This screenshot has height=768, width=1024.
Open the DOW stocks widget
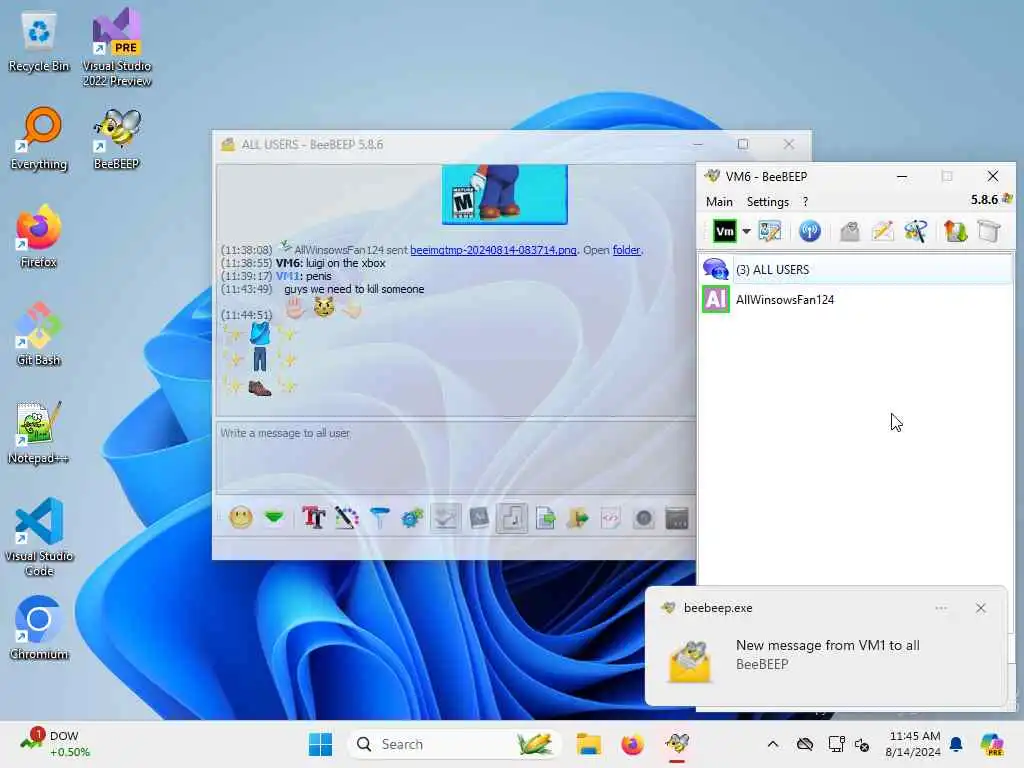click(56, 744)
